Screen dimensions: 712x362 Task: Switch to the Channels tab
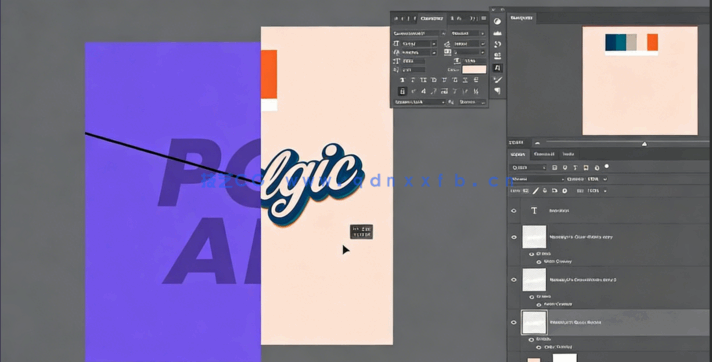click(544, 154)
